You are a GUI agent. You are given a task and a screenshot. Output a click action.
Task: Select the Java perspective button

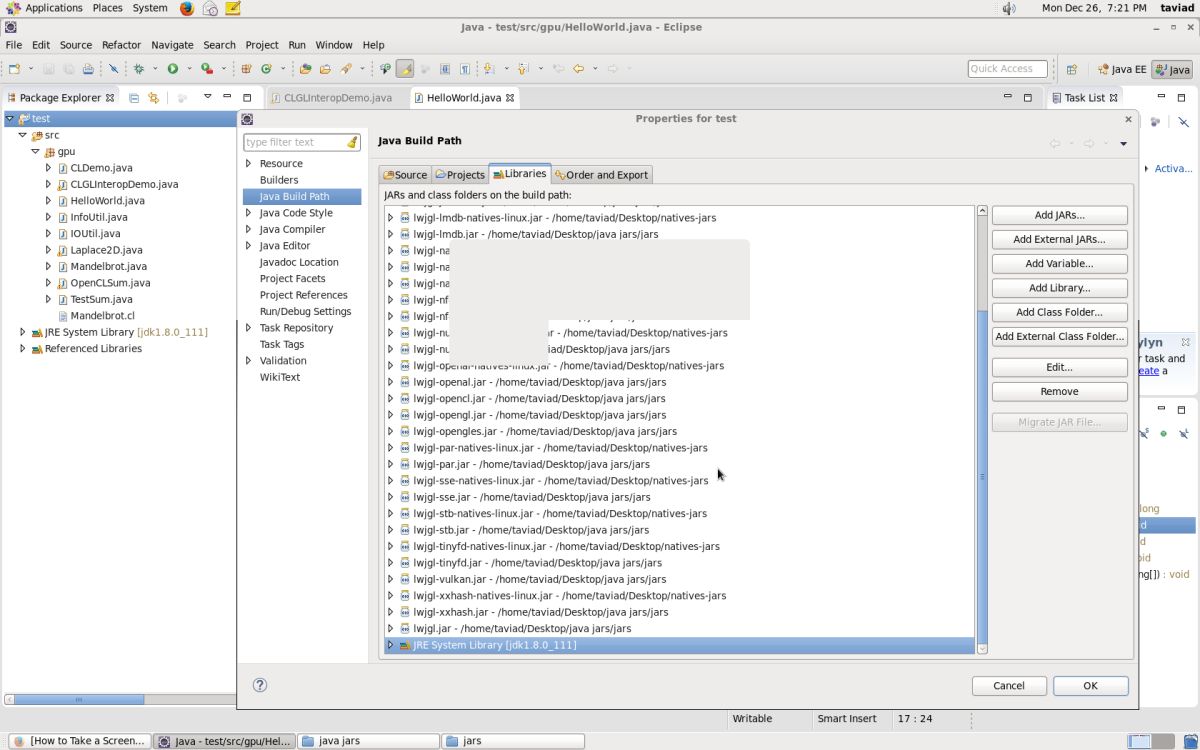tap(1172, 69)
